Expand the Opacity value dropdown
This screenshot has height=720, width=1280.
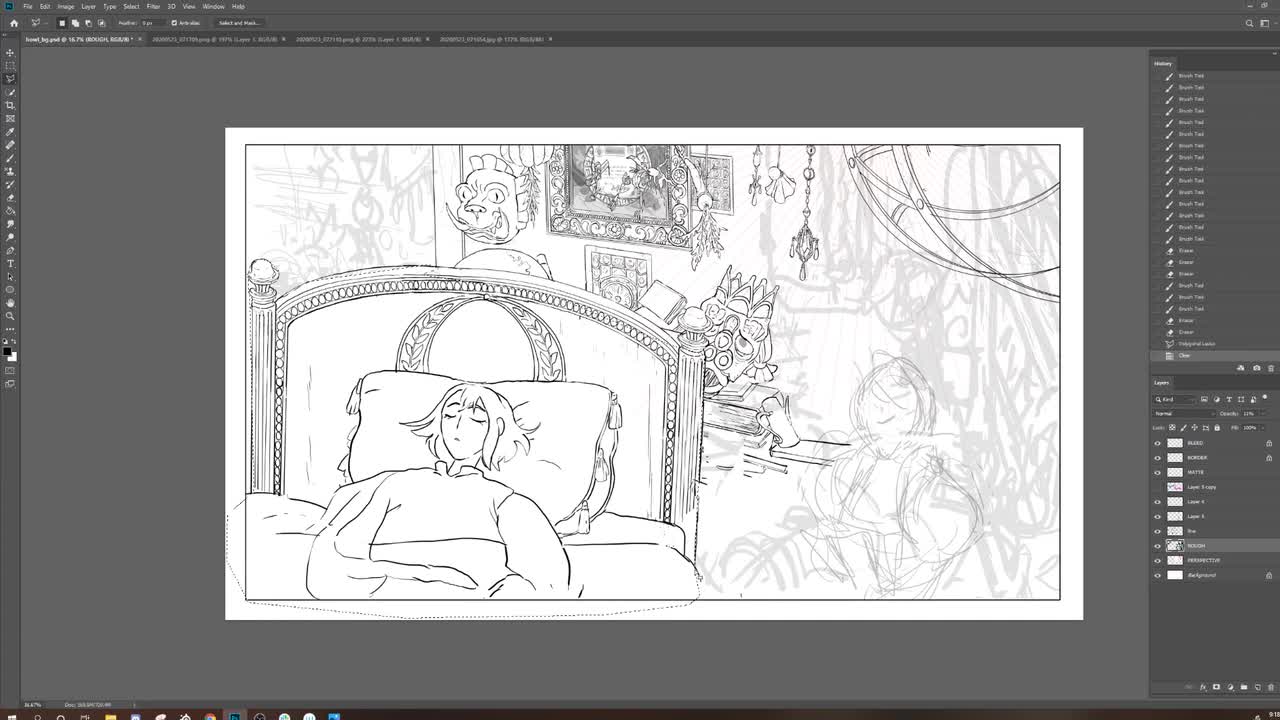point(1262,413)
